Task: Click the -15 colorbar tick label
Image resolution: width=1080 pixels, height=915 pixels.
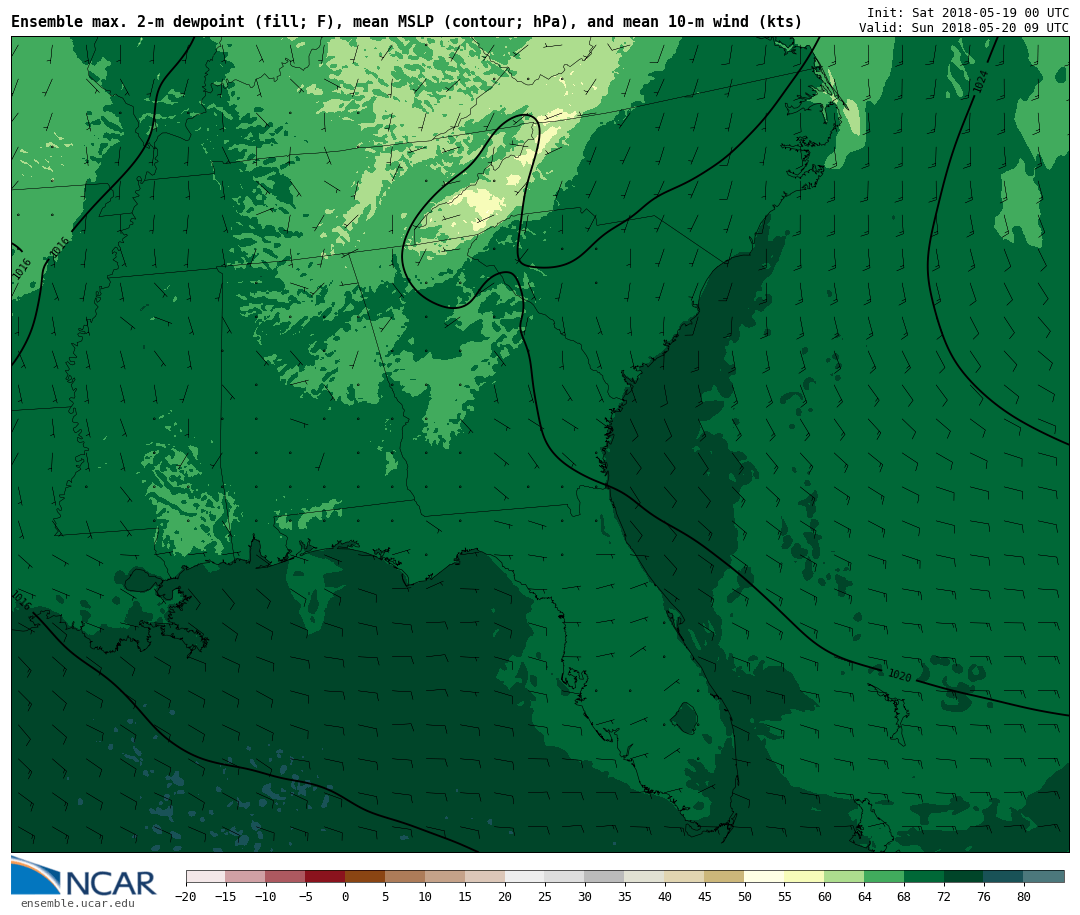Action: [x=225, y=896]
